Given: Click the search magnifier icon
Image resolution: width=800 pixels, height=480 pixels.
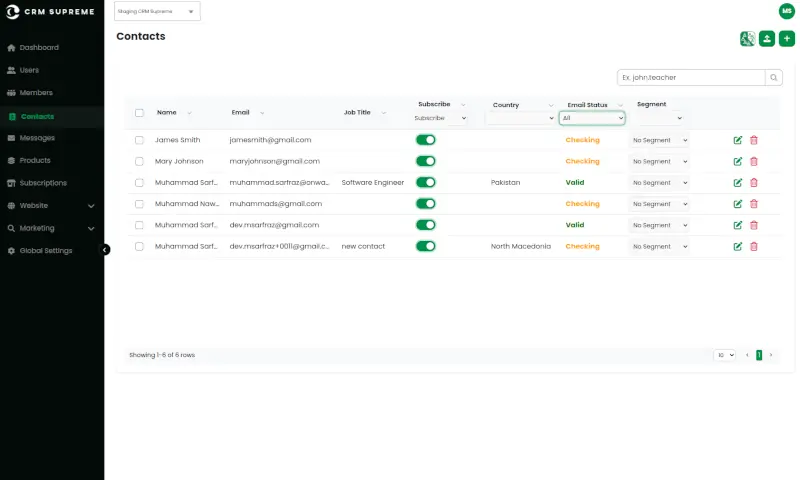Looking at the screenshot, I should pyautogui.click(x=773, y=78).
